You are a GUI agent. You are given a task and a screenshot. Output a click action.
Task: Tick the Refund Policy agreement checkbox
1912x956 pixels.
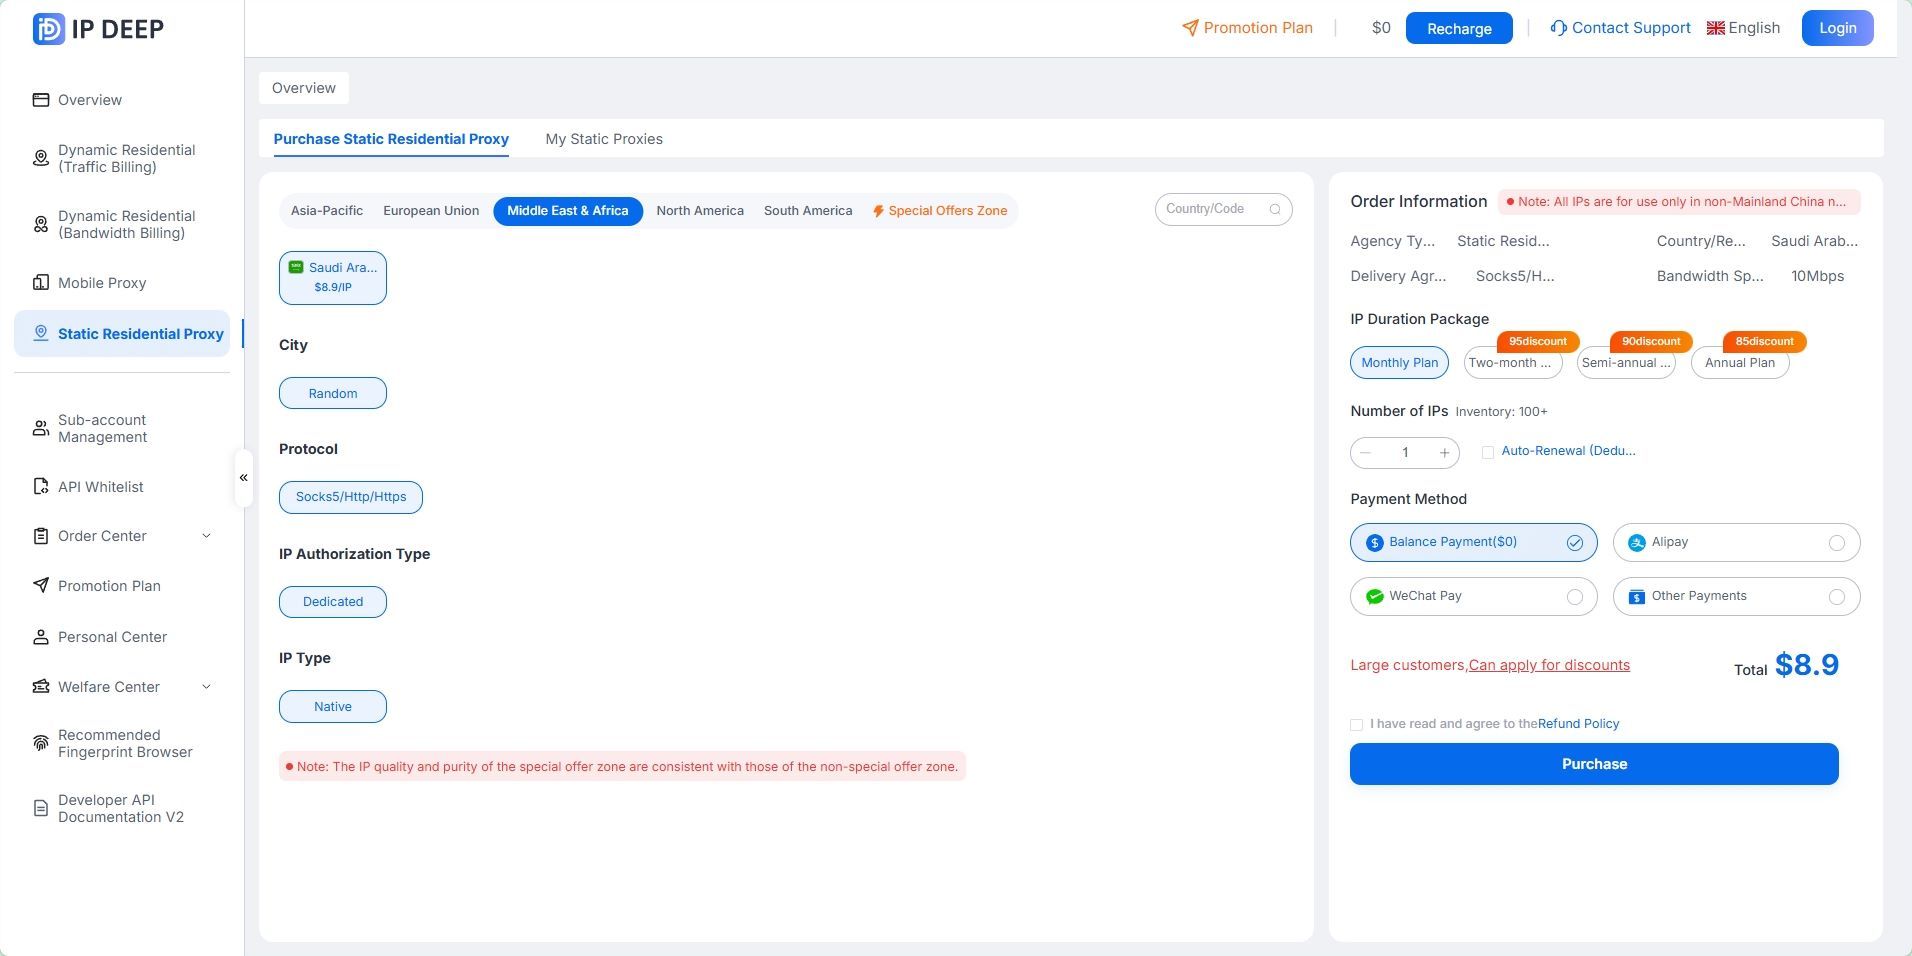(x=1357, y=725)
